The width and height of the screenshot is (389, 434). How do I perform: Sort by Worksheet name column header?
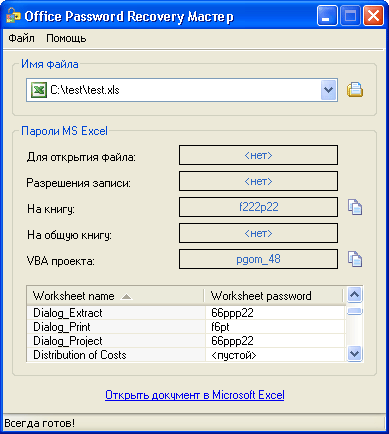click(115, 296)
